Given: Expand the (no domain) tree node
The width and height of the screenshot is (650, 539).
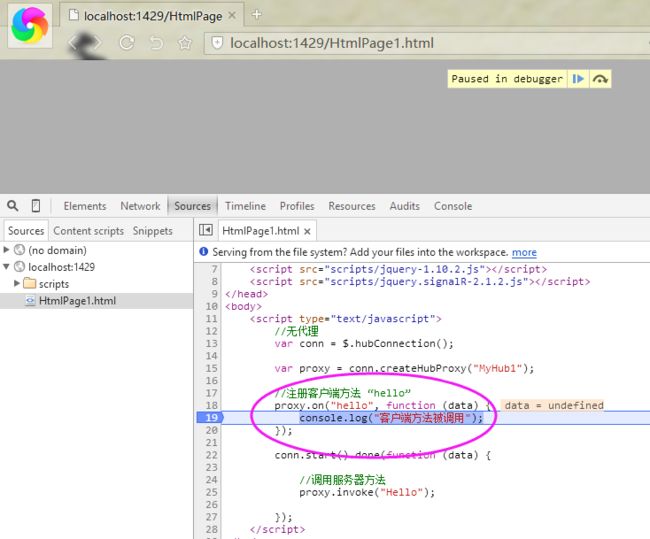Looking at the screenshot, I should pyautogui.click(x=6, y=250).
